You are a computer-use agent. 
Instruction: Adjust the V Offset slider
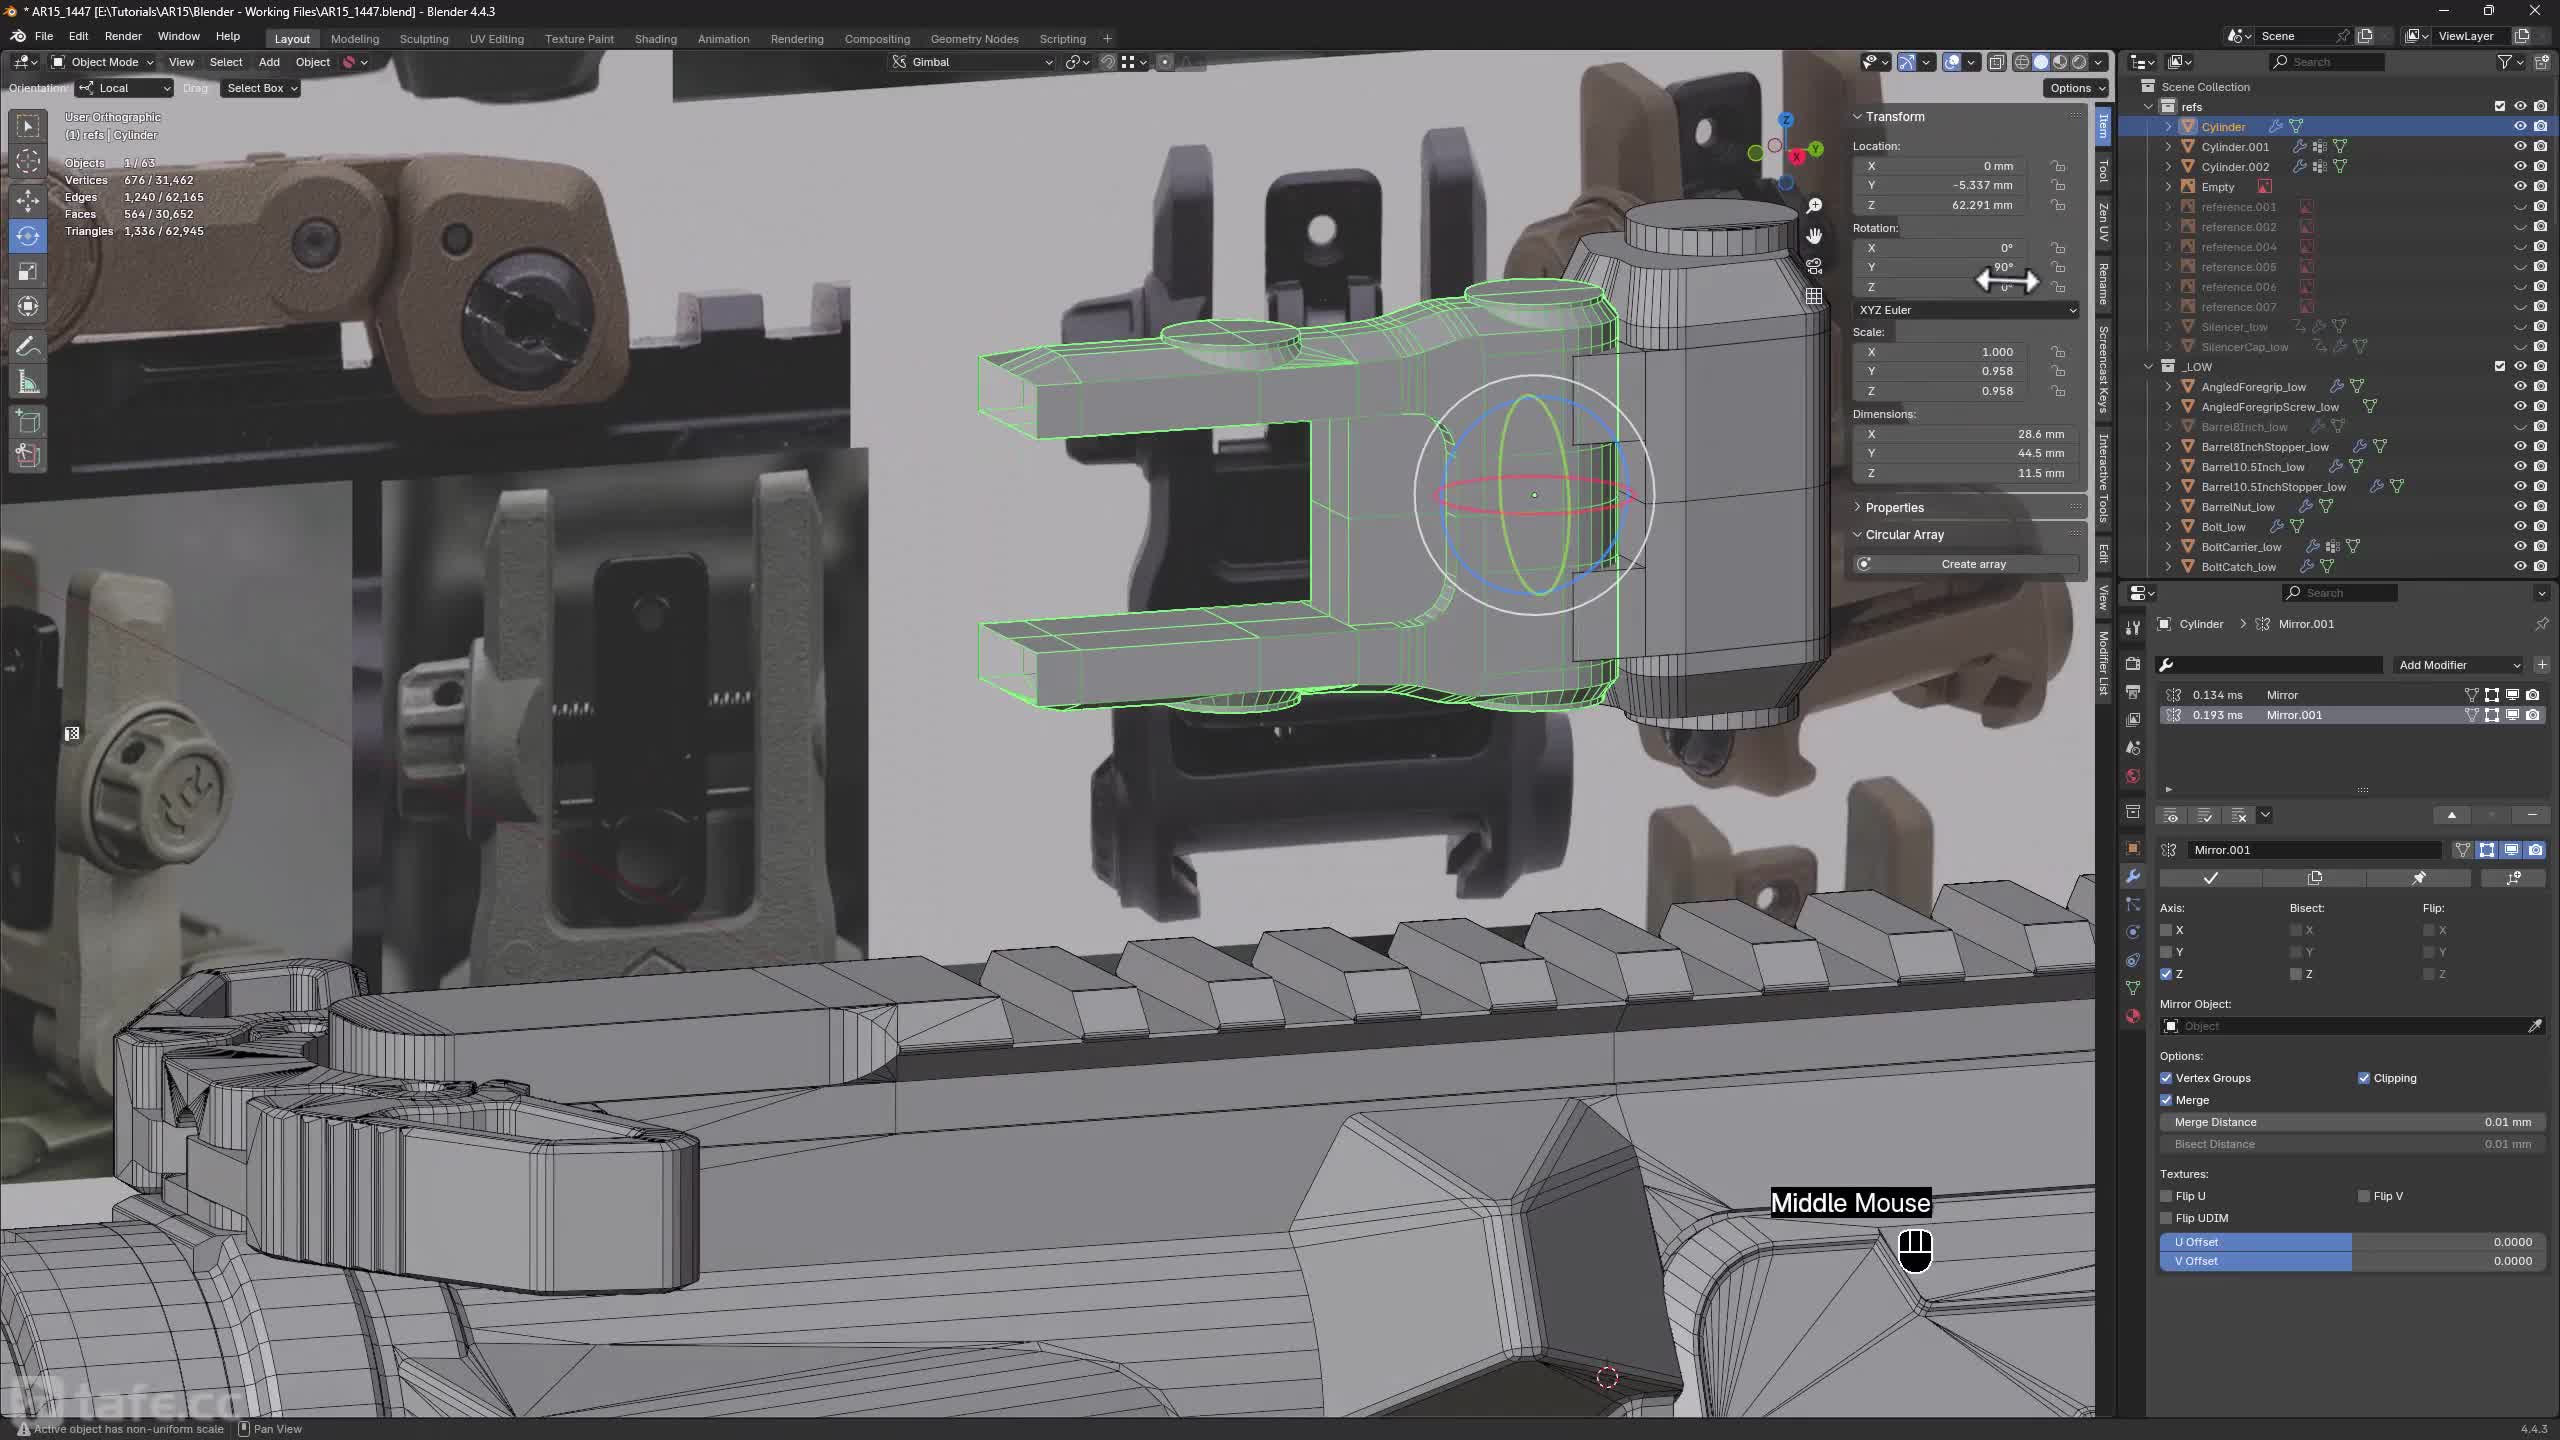click(2353, 1261)
